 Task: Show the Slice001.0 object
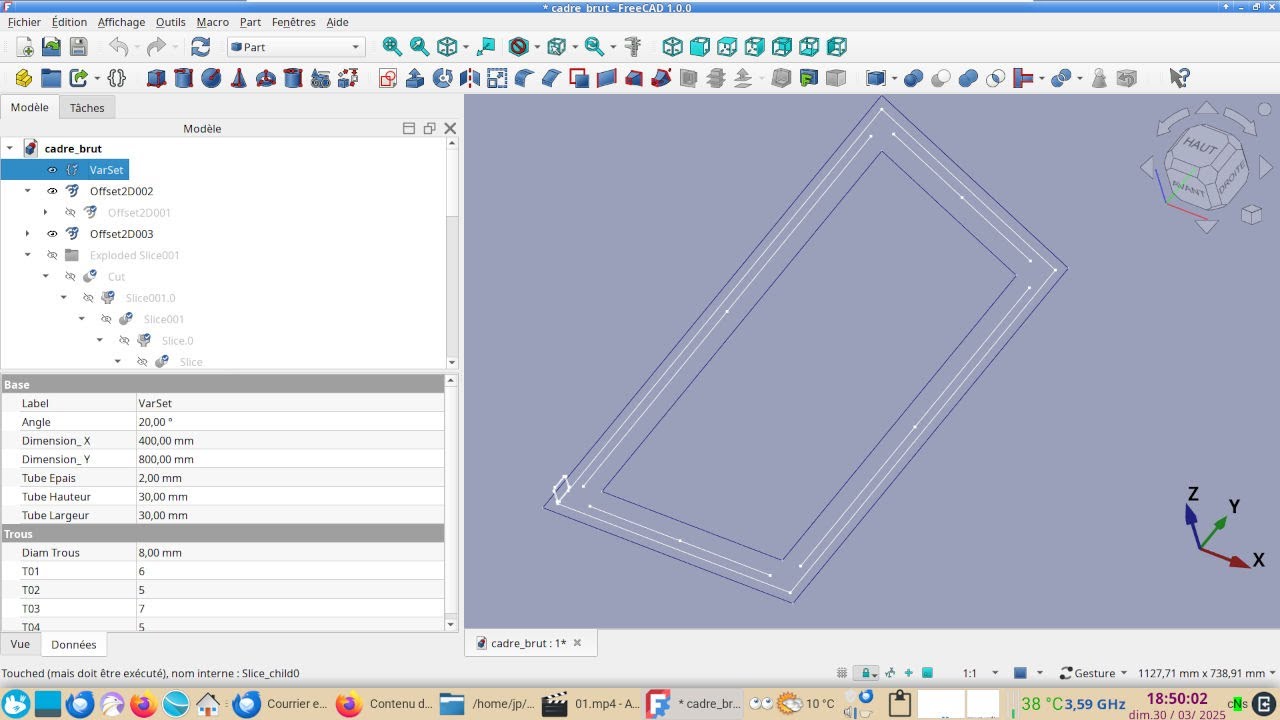89,298
